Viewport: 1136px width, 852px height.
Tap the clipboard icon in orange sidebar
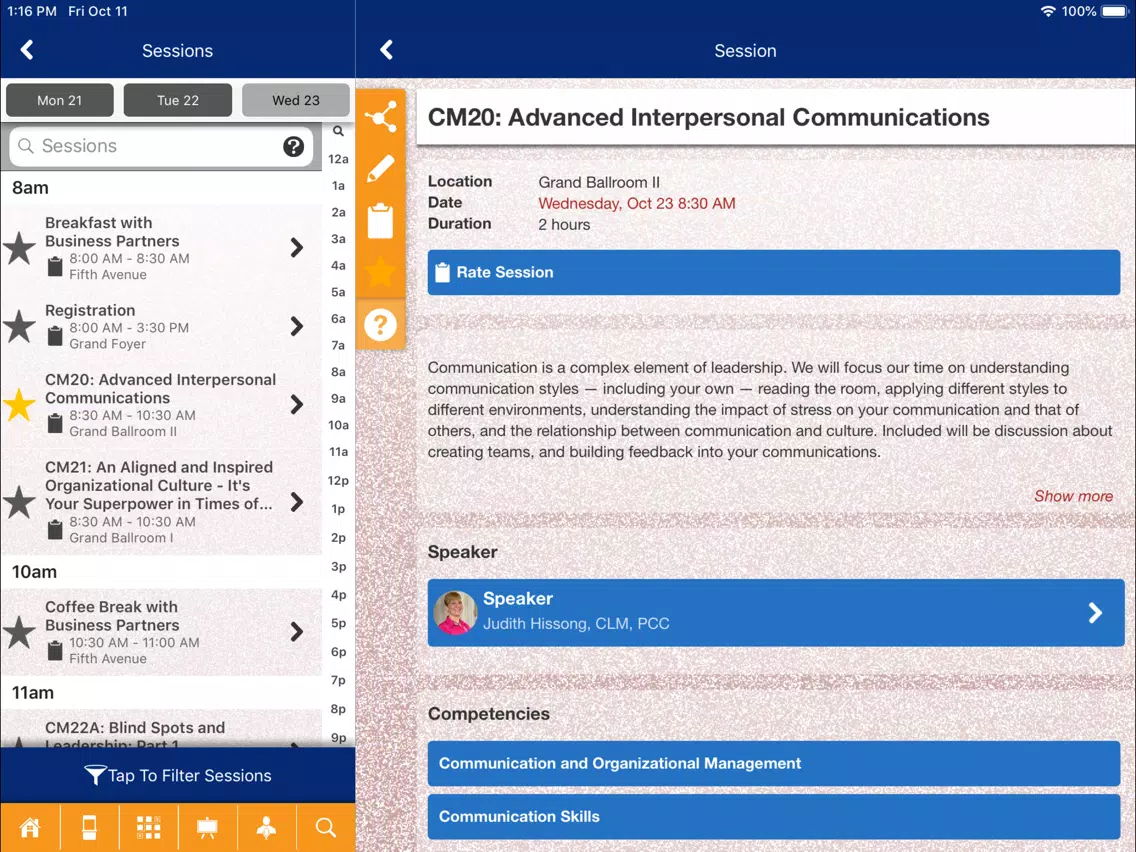(380, 220)
